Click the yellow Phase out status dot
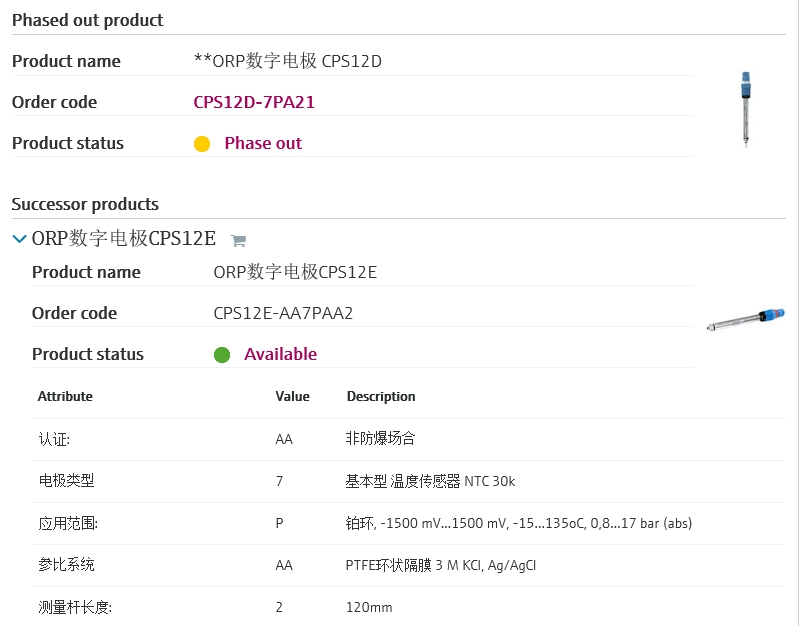 coord(202,144)
